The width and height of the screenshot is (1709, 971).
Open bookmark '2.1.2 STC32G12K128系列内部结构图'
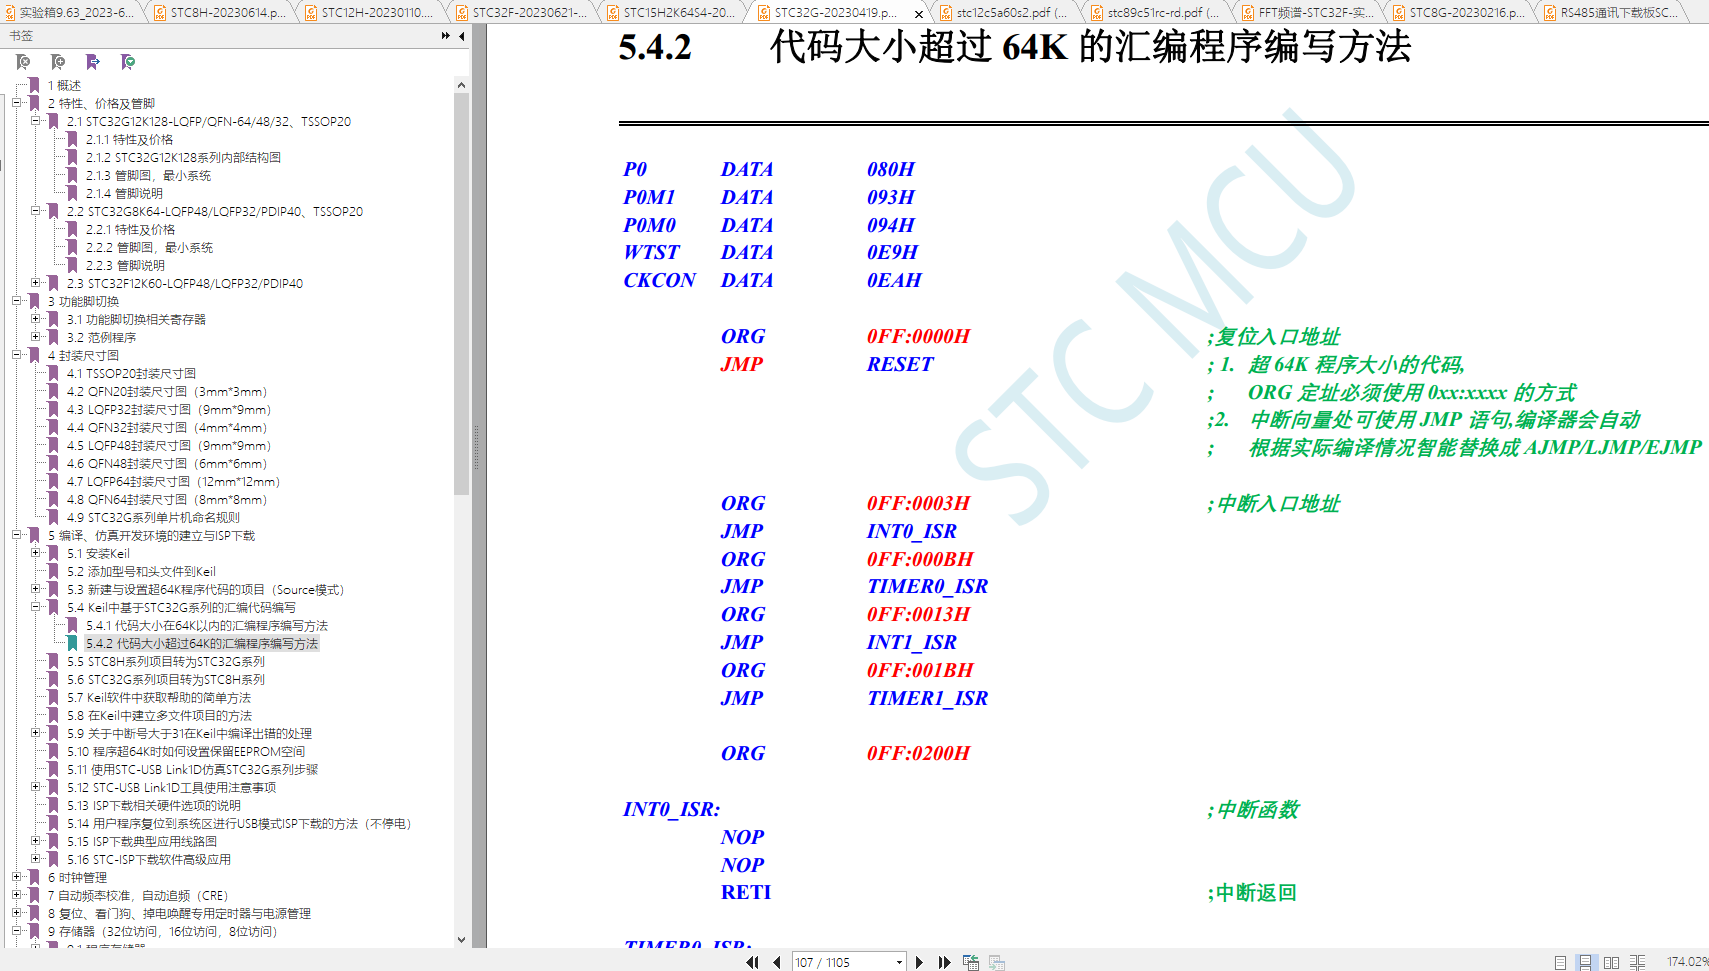click(183, 158)
